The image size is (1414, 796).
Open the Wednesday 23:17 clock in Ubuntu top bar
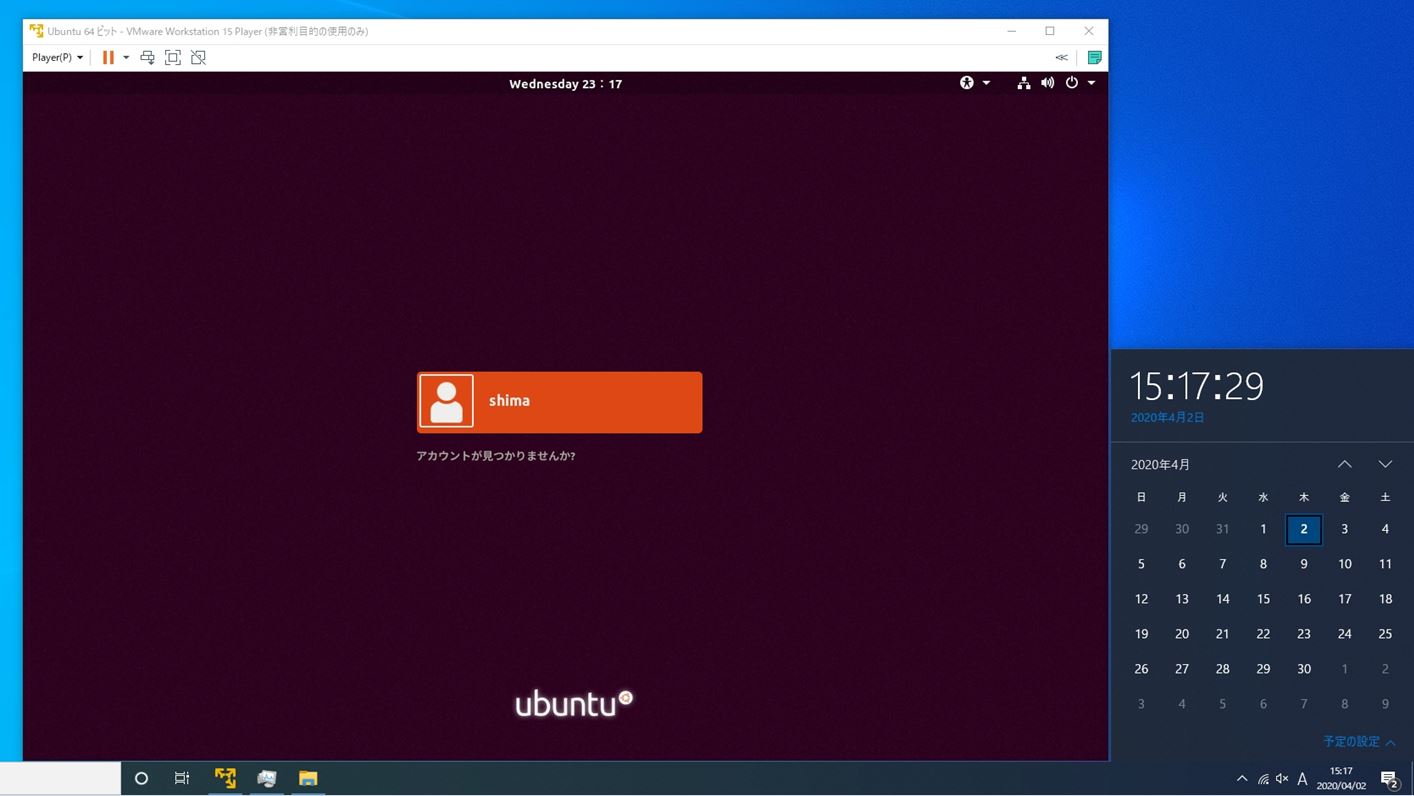[565, 84]
